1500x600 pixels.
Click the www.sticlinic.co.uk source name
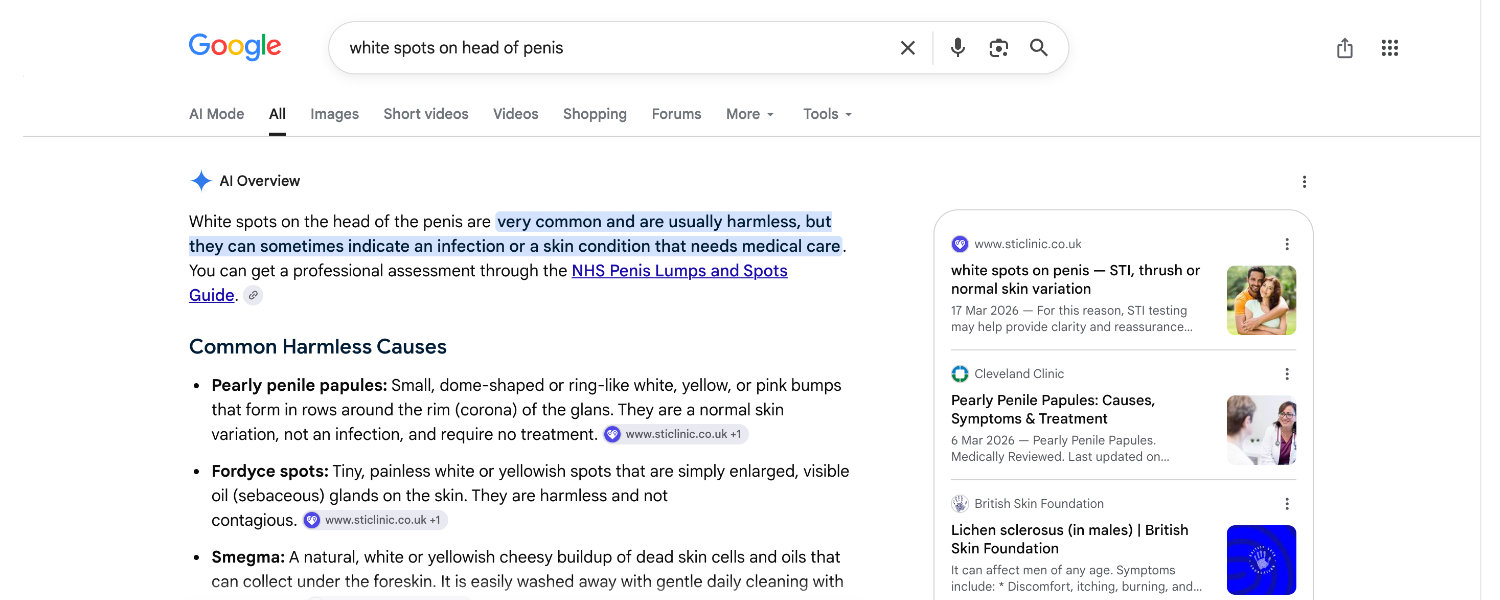1028,244
